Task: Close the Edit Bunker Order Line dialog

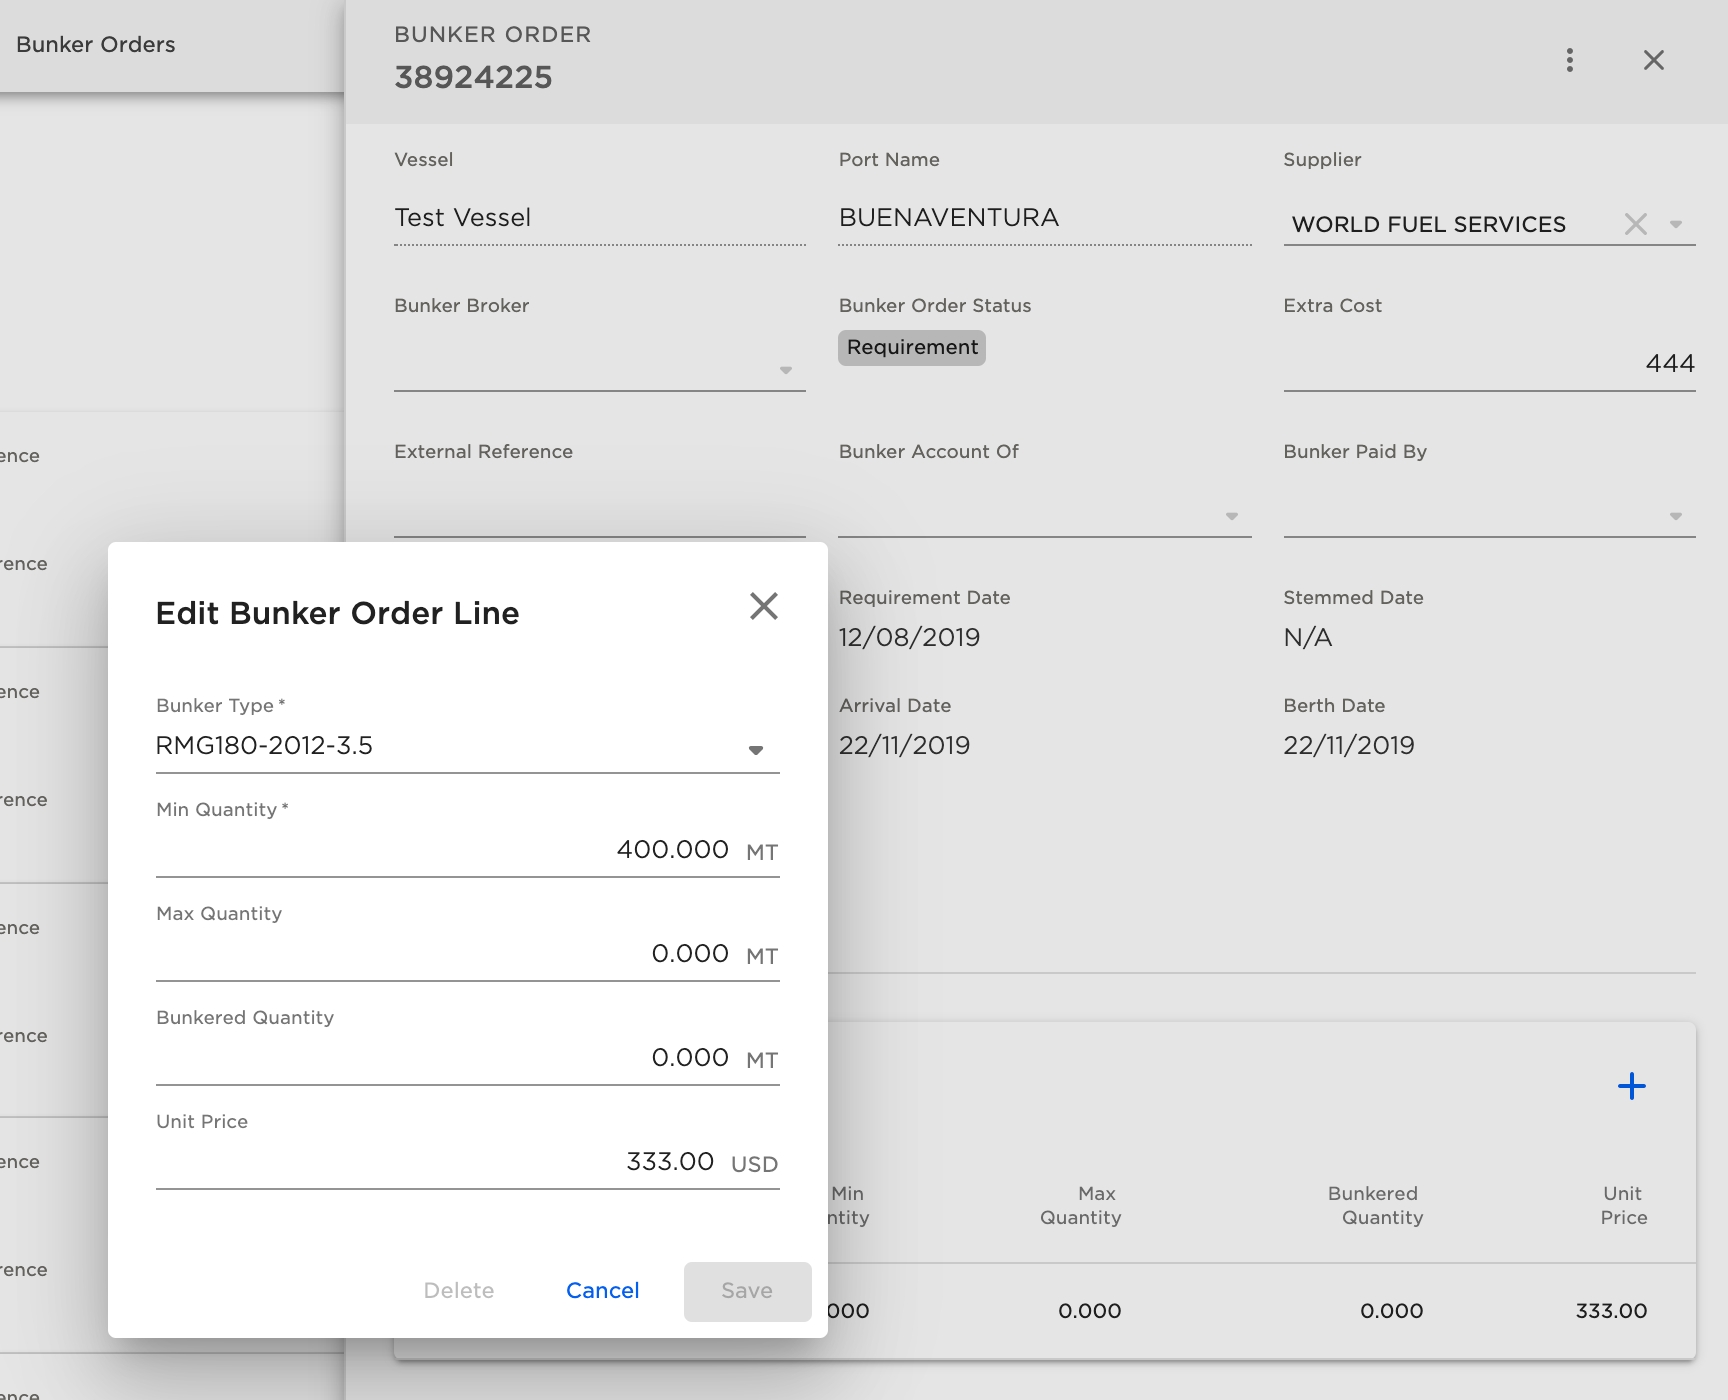Action: [763, 606]
